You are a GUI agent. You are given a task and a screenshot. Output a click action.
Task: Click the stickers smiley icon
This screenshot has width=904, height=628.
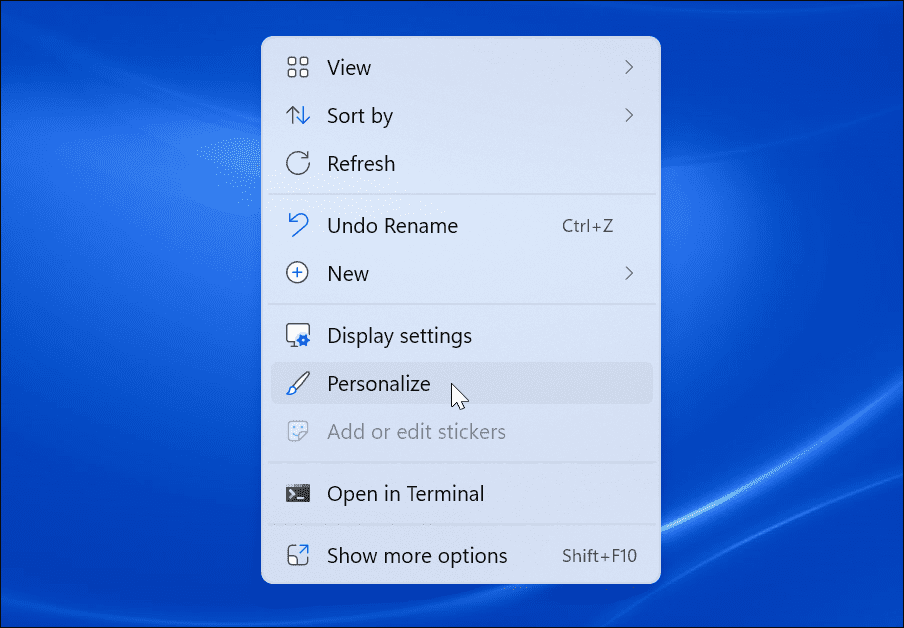pos(297,431)
